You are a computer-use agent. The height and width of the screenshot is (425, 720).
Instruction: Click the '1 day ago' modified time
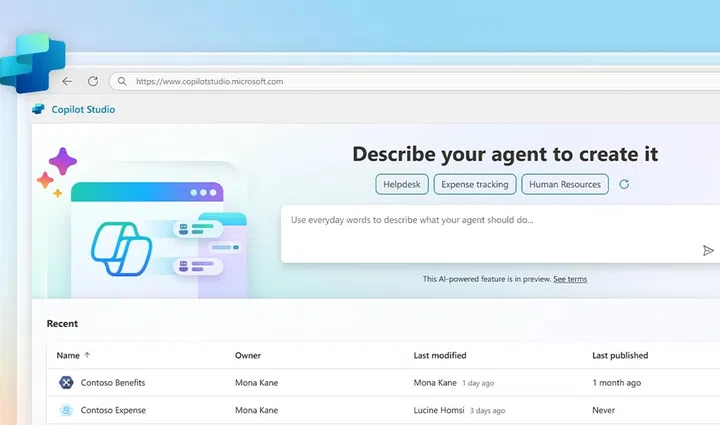[478, 383]
